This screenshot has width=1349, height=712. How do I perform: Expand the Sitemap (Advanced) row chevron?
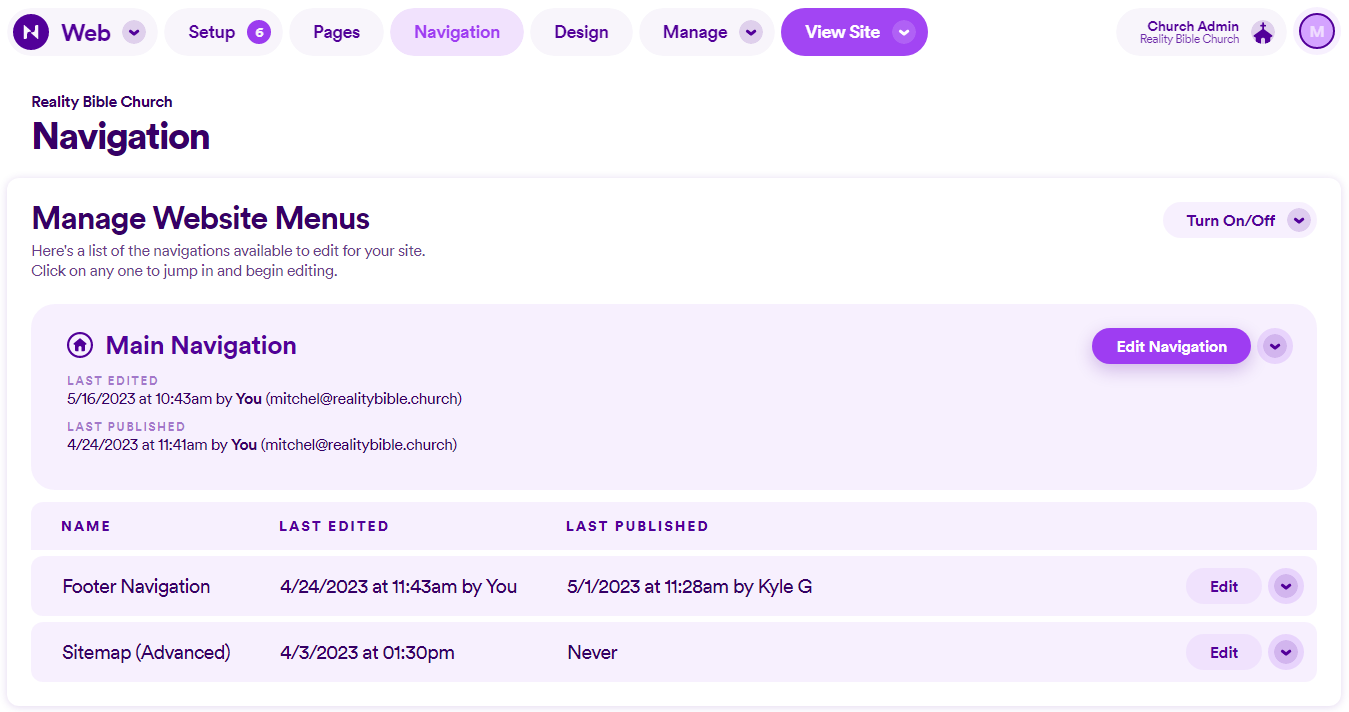[1286, 651]
